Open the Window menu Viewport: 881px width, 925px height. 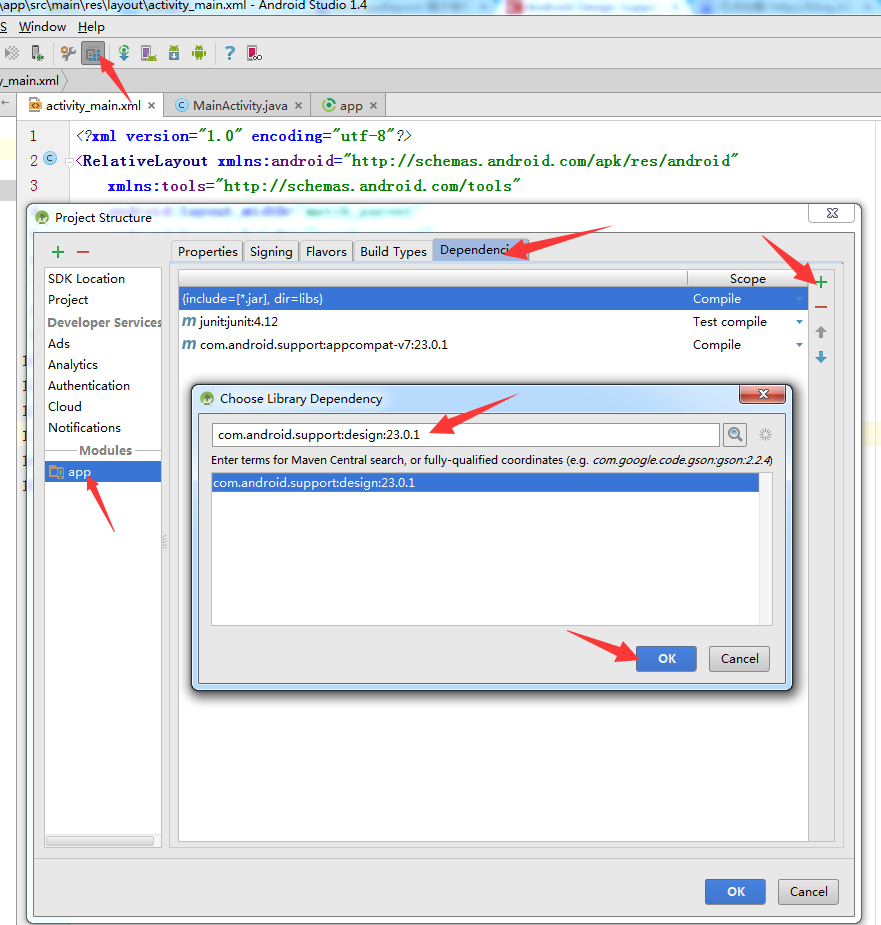[42, 27]
